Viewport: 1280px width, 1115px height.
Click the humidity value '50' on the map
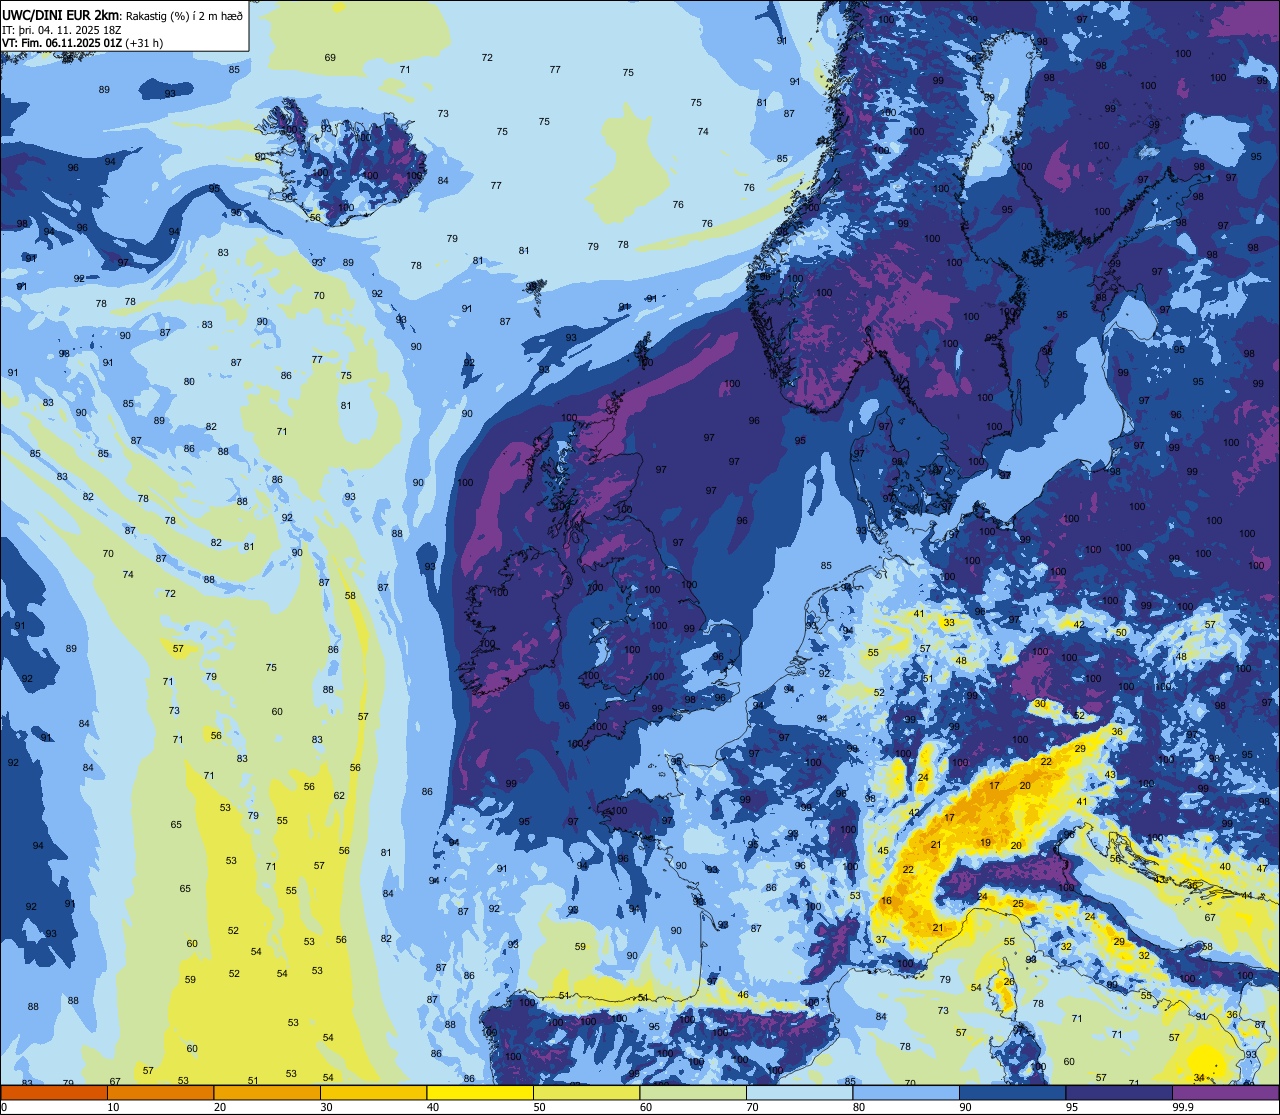[x=1121, y=632]
